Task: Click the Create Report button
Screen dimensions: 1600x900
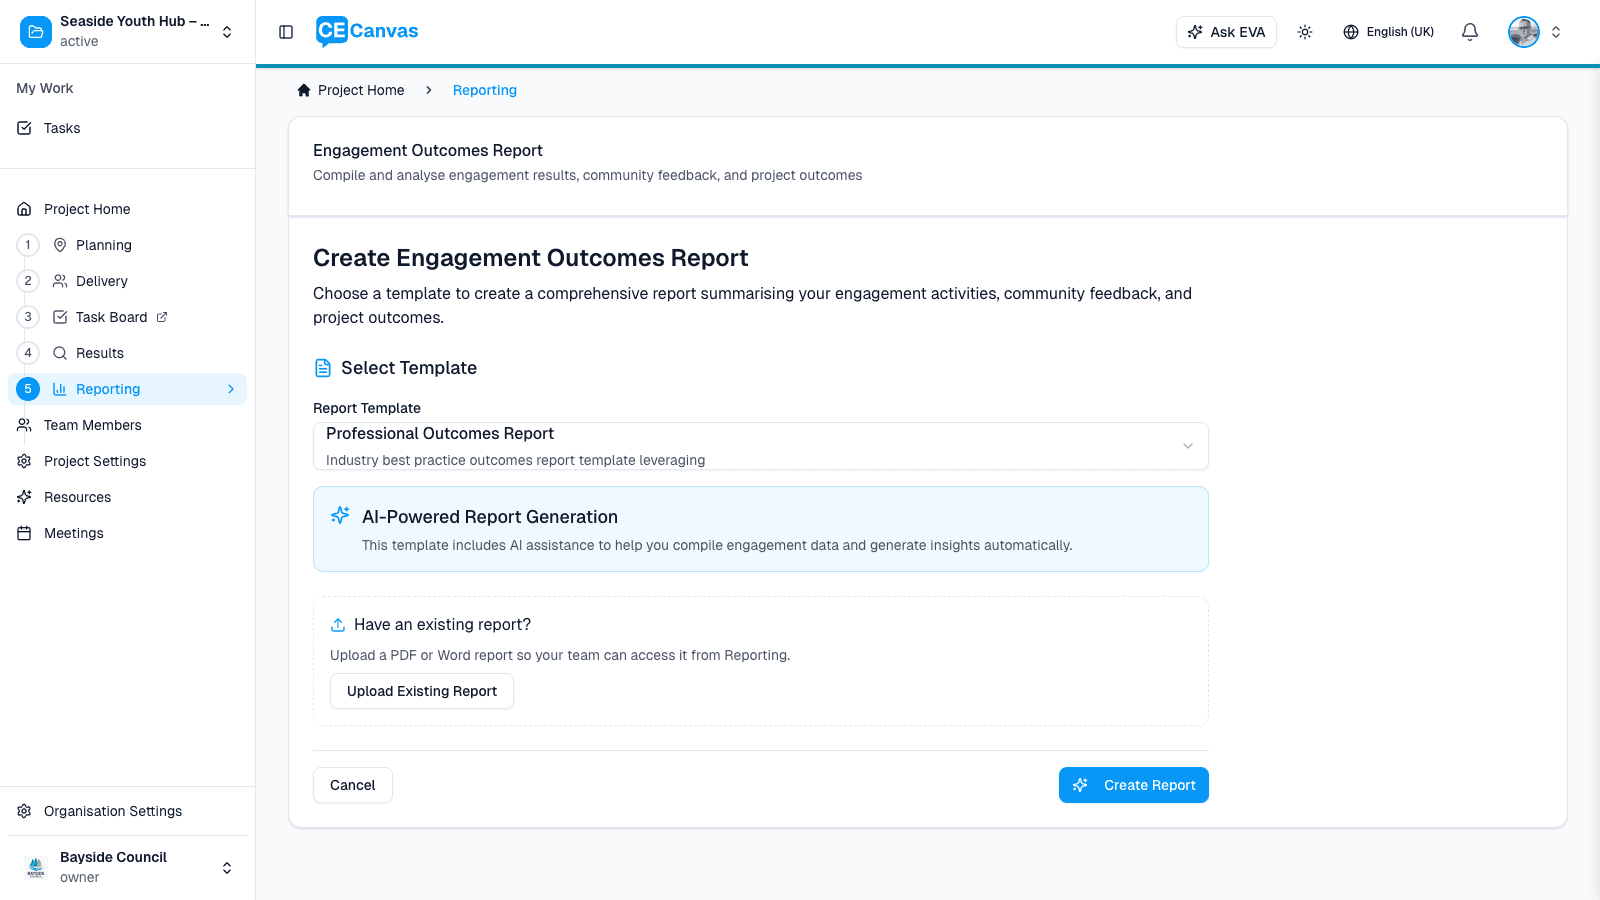Action: [1133, 785]
